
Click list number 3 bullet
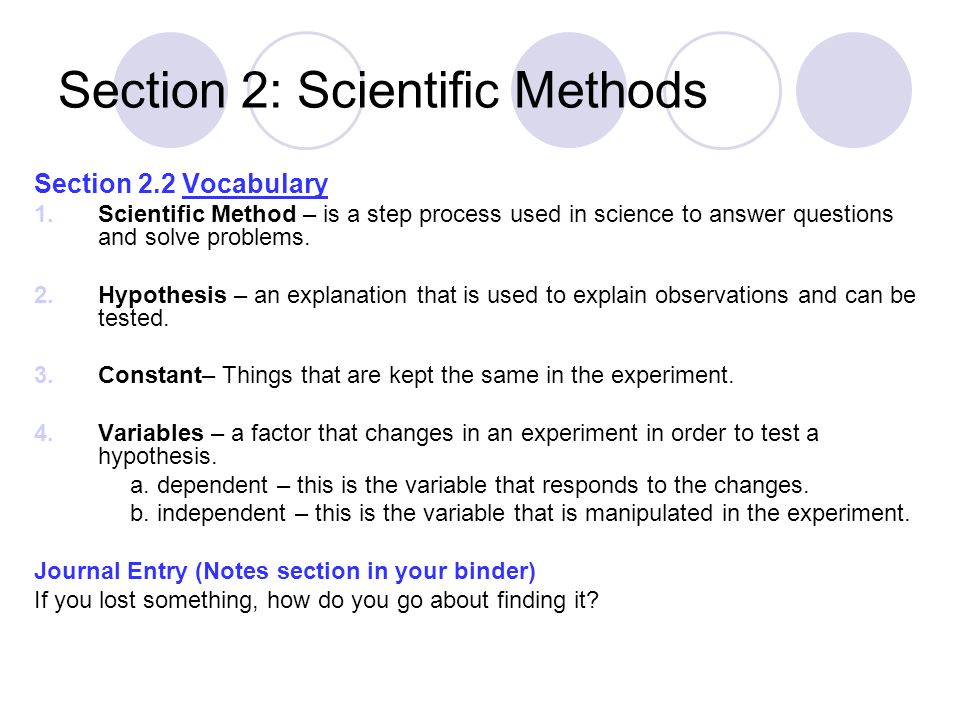pos(43,375)
